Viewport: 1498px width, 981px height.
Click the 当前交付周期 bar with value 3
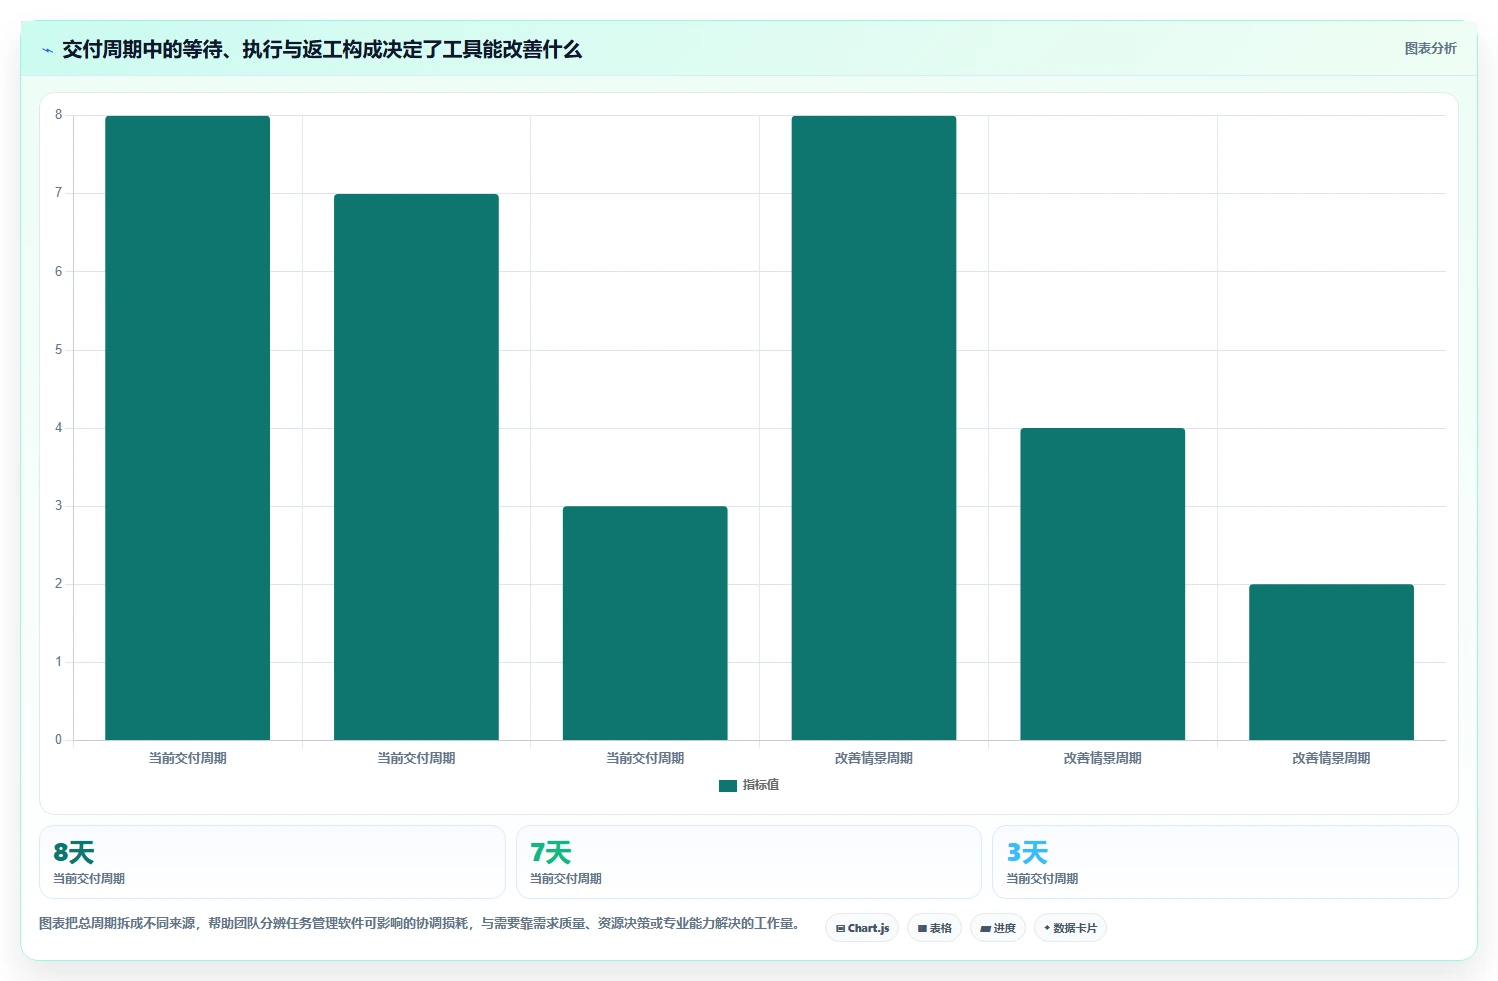(645, 623)
